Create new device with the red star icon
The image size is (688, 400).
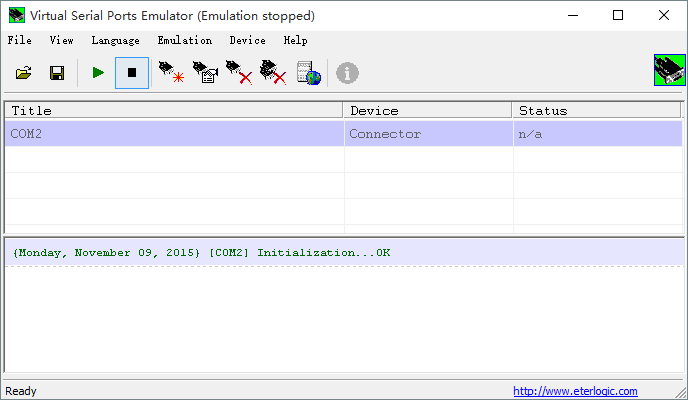click(171, 73)
